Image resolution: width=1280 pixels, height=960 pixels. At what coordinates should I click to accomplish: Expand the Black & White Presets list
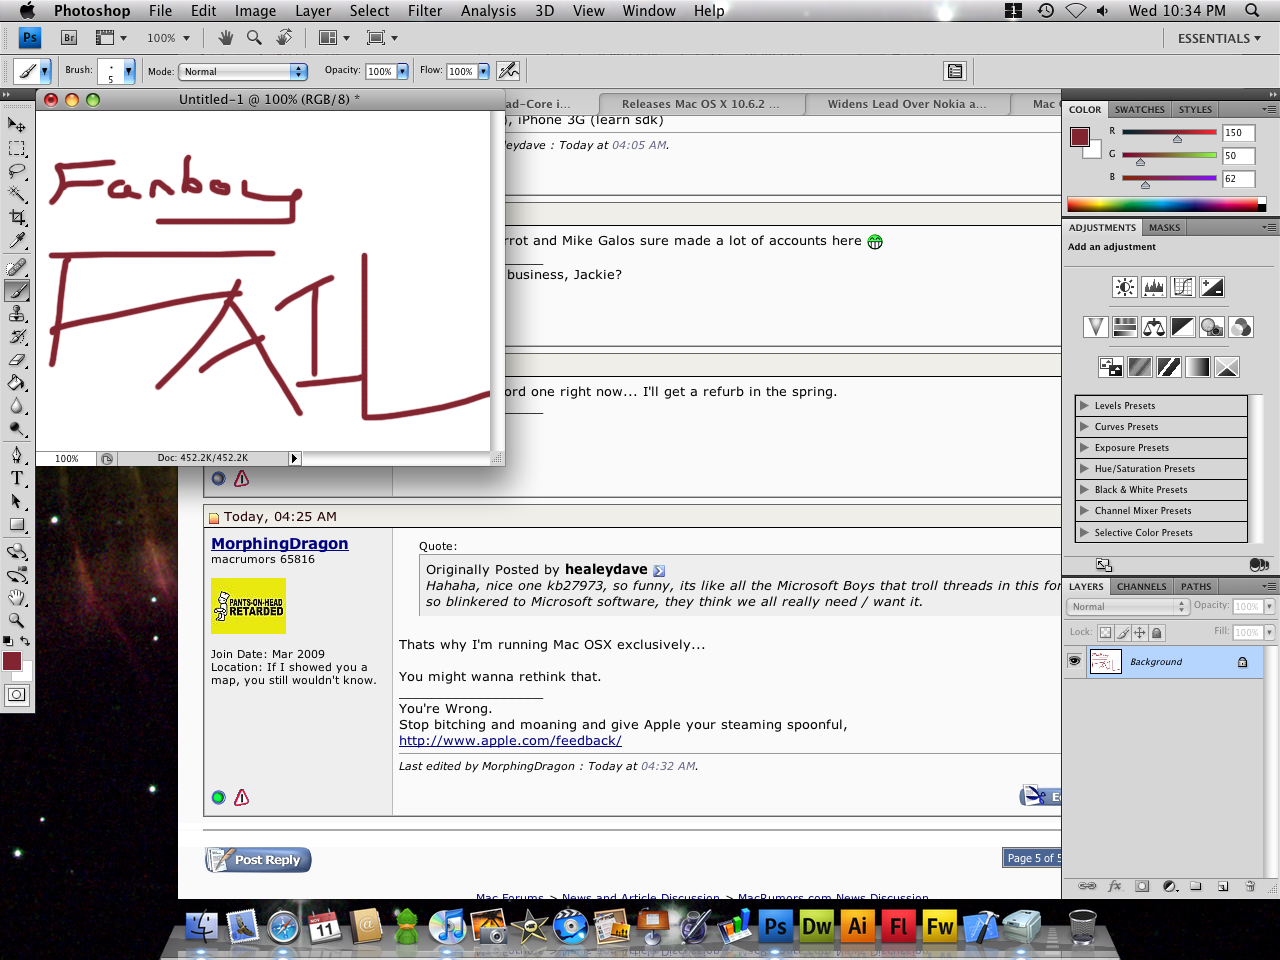click(1084, 489)
